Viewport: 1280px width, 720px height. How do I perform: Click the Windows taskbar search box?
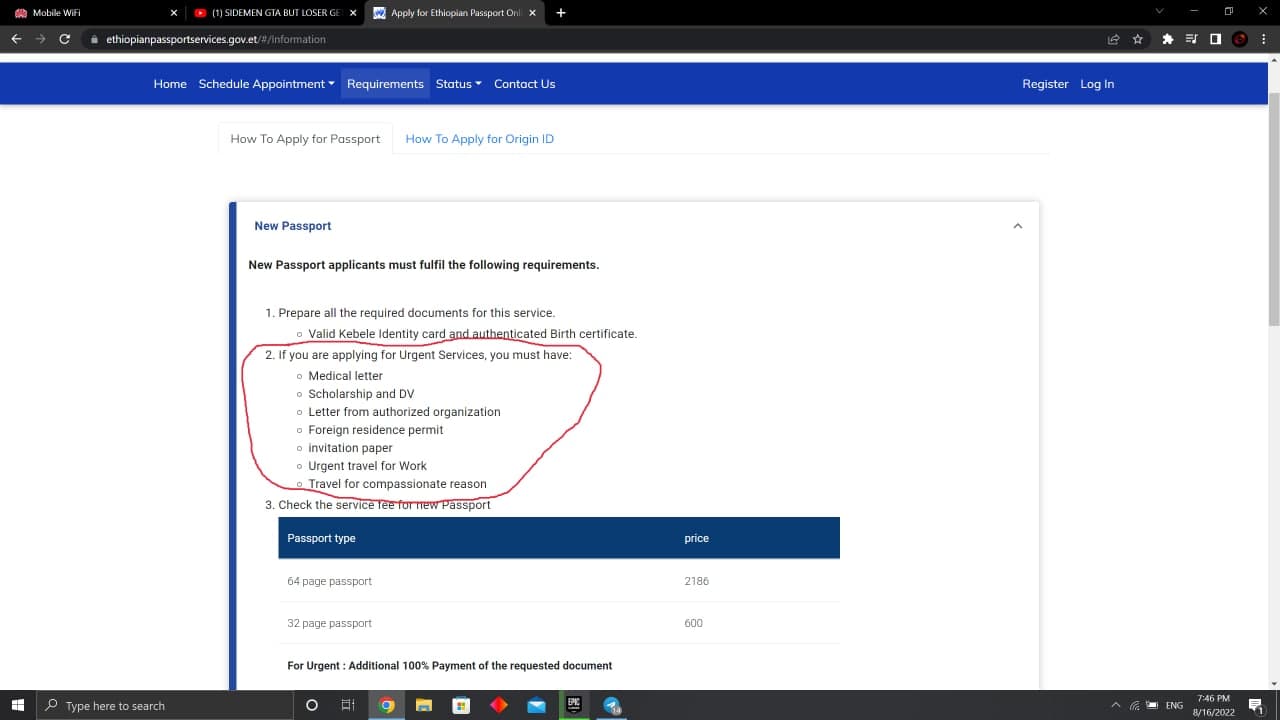[164, 705]
